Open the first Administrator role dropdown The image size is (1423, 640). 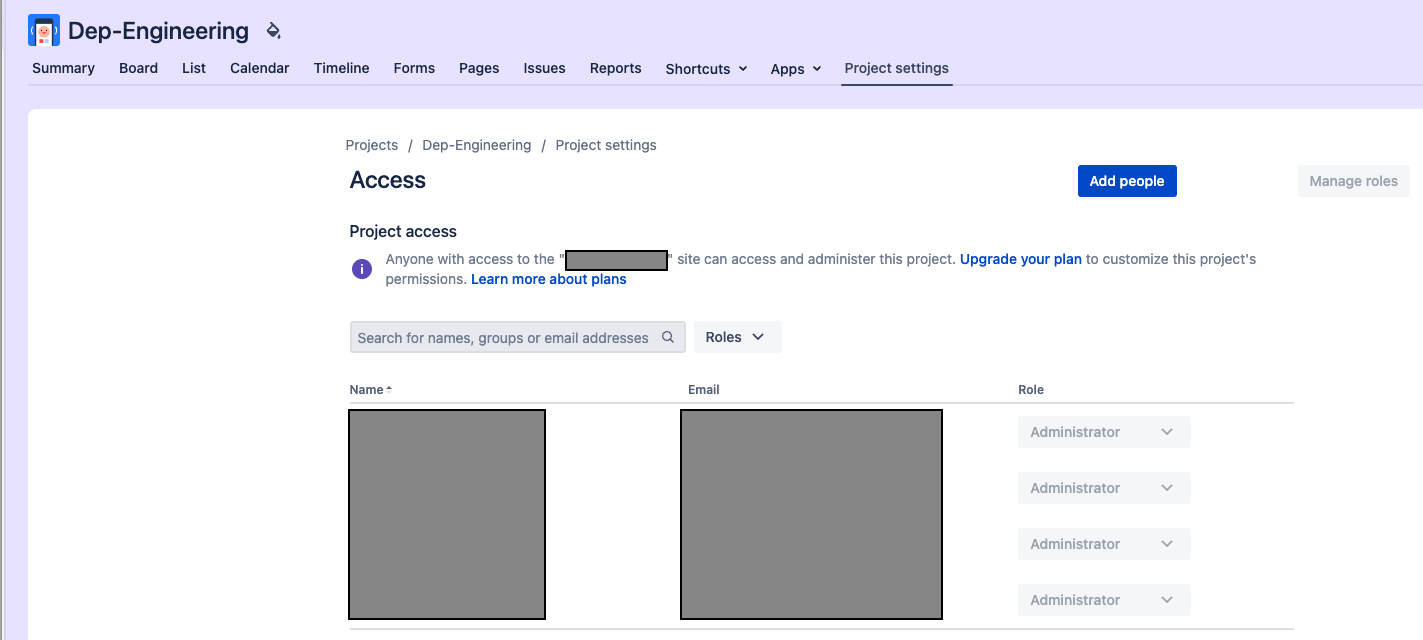point(1103,431)
